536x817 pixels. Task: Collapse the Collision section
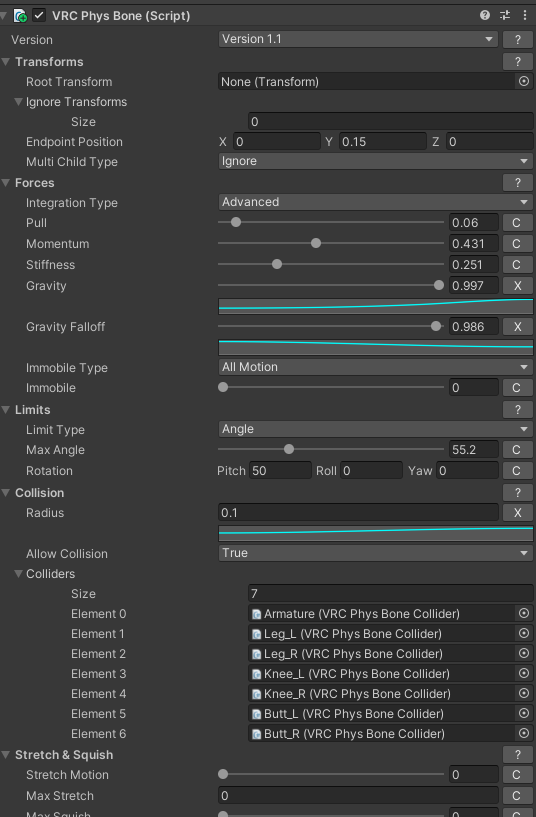6,493
